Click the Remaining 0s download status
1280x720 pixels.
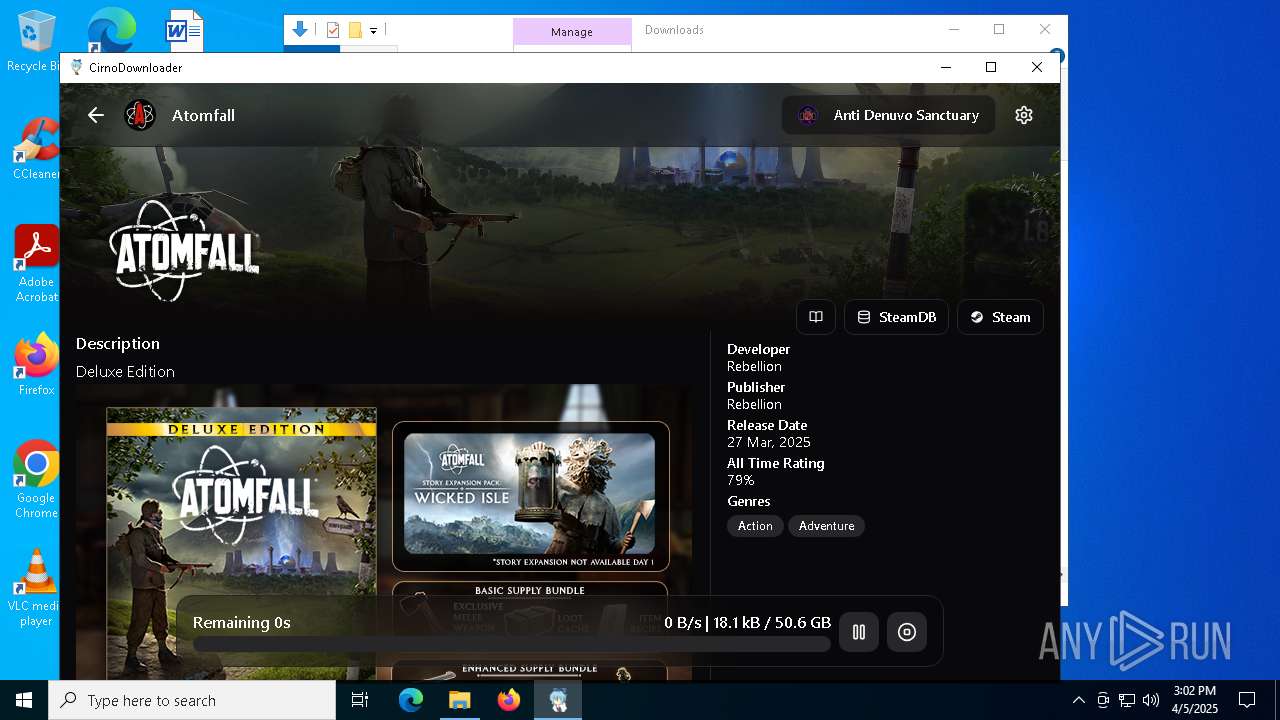click(241, 623)
